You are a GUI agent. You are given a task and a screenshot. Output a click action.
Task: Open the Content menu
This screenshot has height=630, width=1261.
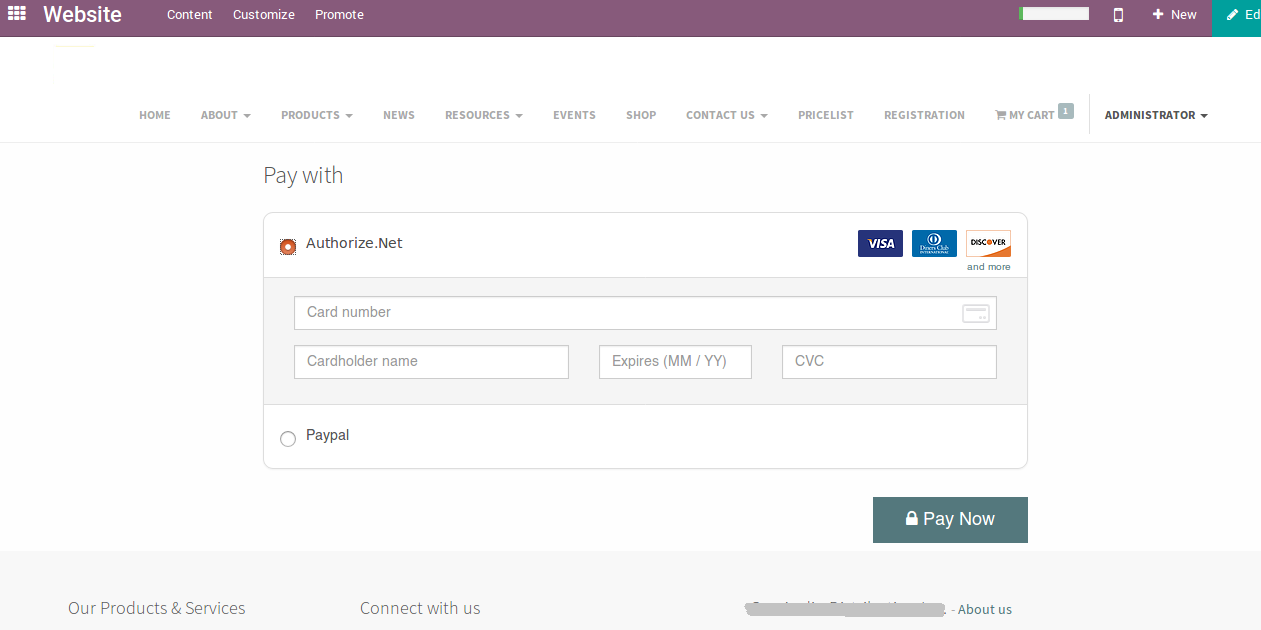click(x=190, y=15)
